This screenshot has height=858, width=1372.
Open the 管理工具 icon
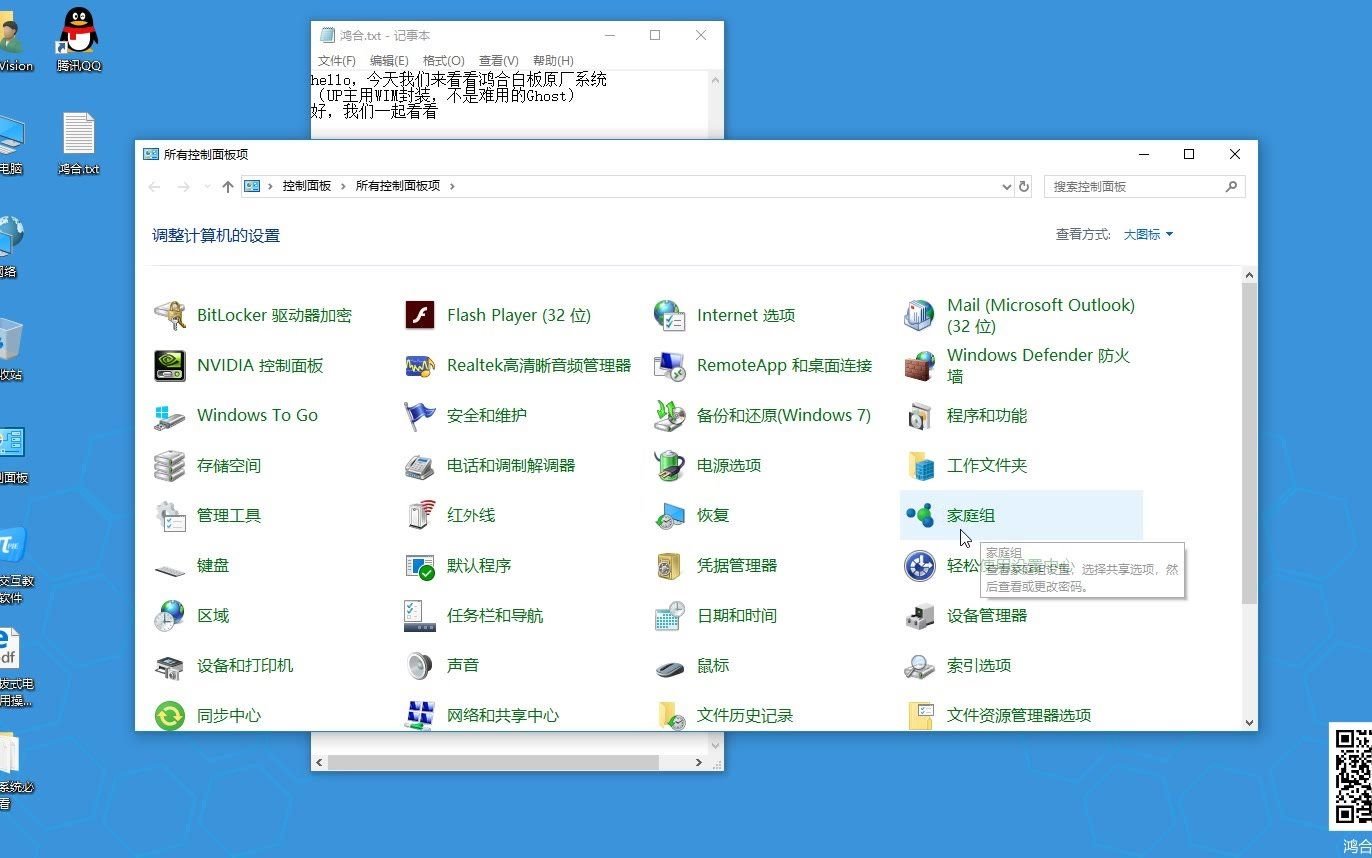170,515
